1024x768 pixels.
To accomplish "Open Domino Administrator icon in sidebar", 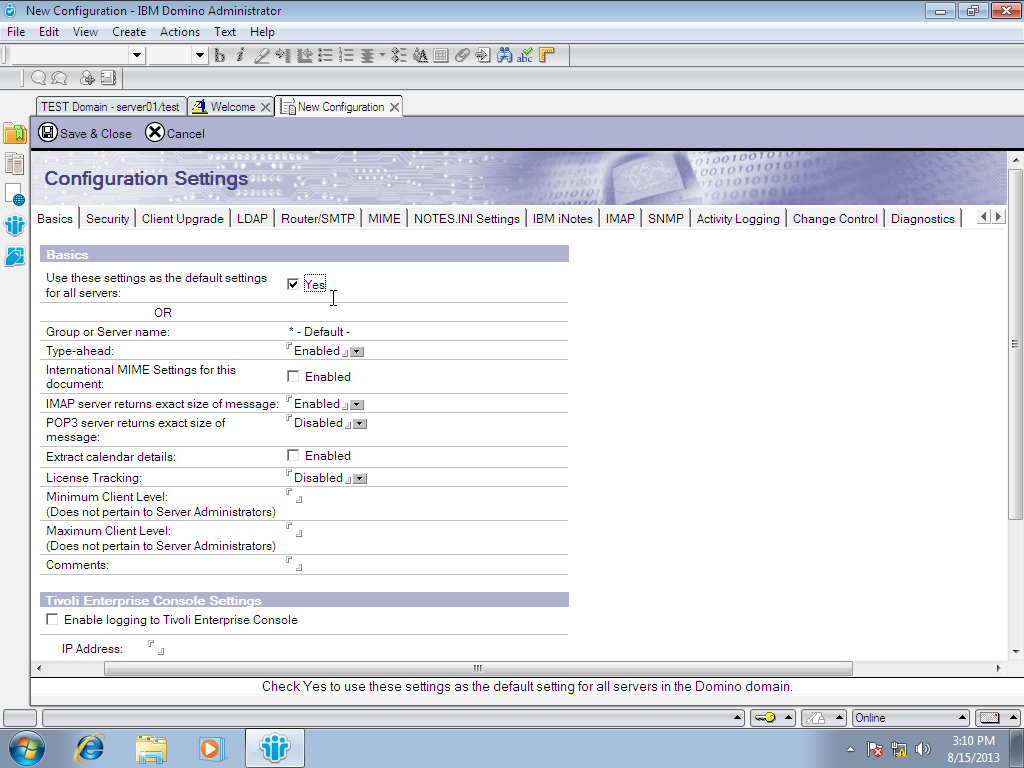I will click(14, 225).
